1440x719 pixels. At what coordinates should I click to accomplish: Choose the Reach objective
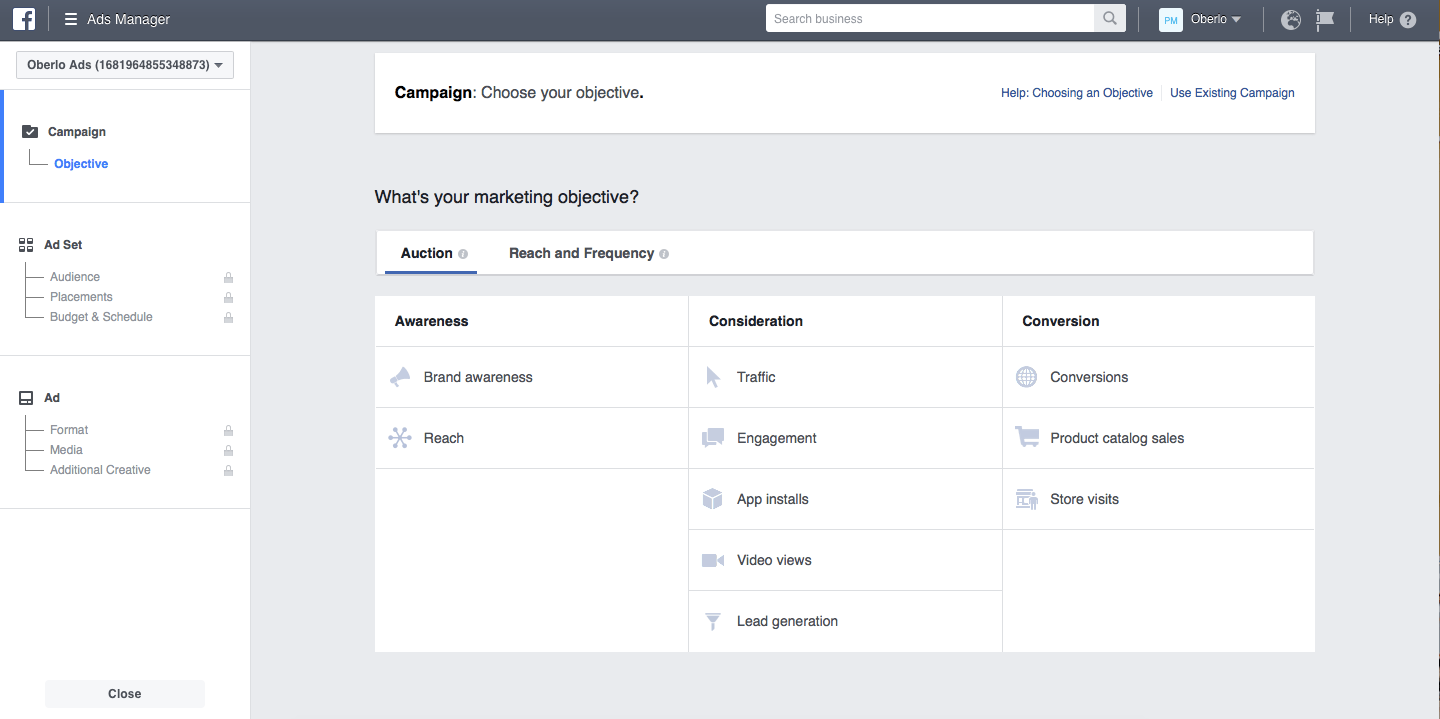click(x=532, y=438)
